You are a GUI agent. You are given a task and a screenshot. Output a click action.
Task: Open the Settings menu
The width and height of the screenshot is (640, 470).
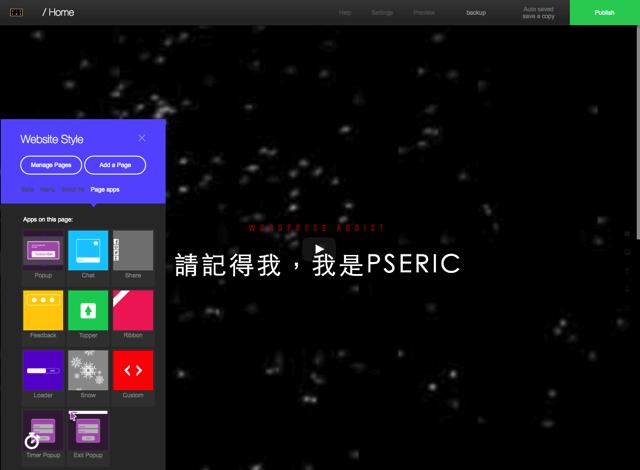point(382,13)
